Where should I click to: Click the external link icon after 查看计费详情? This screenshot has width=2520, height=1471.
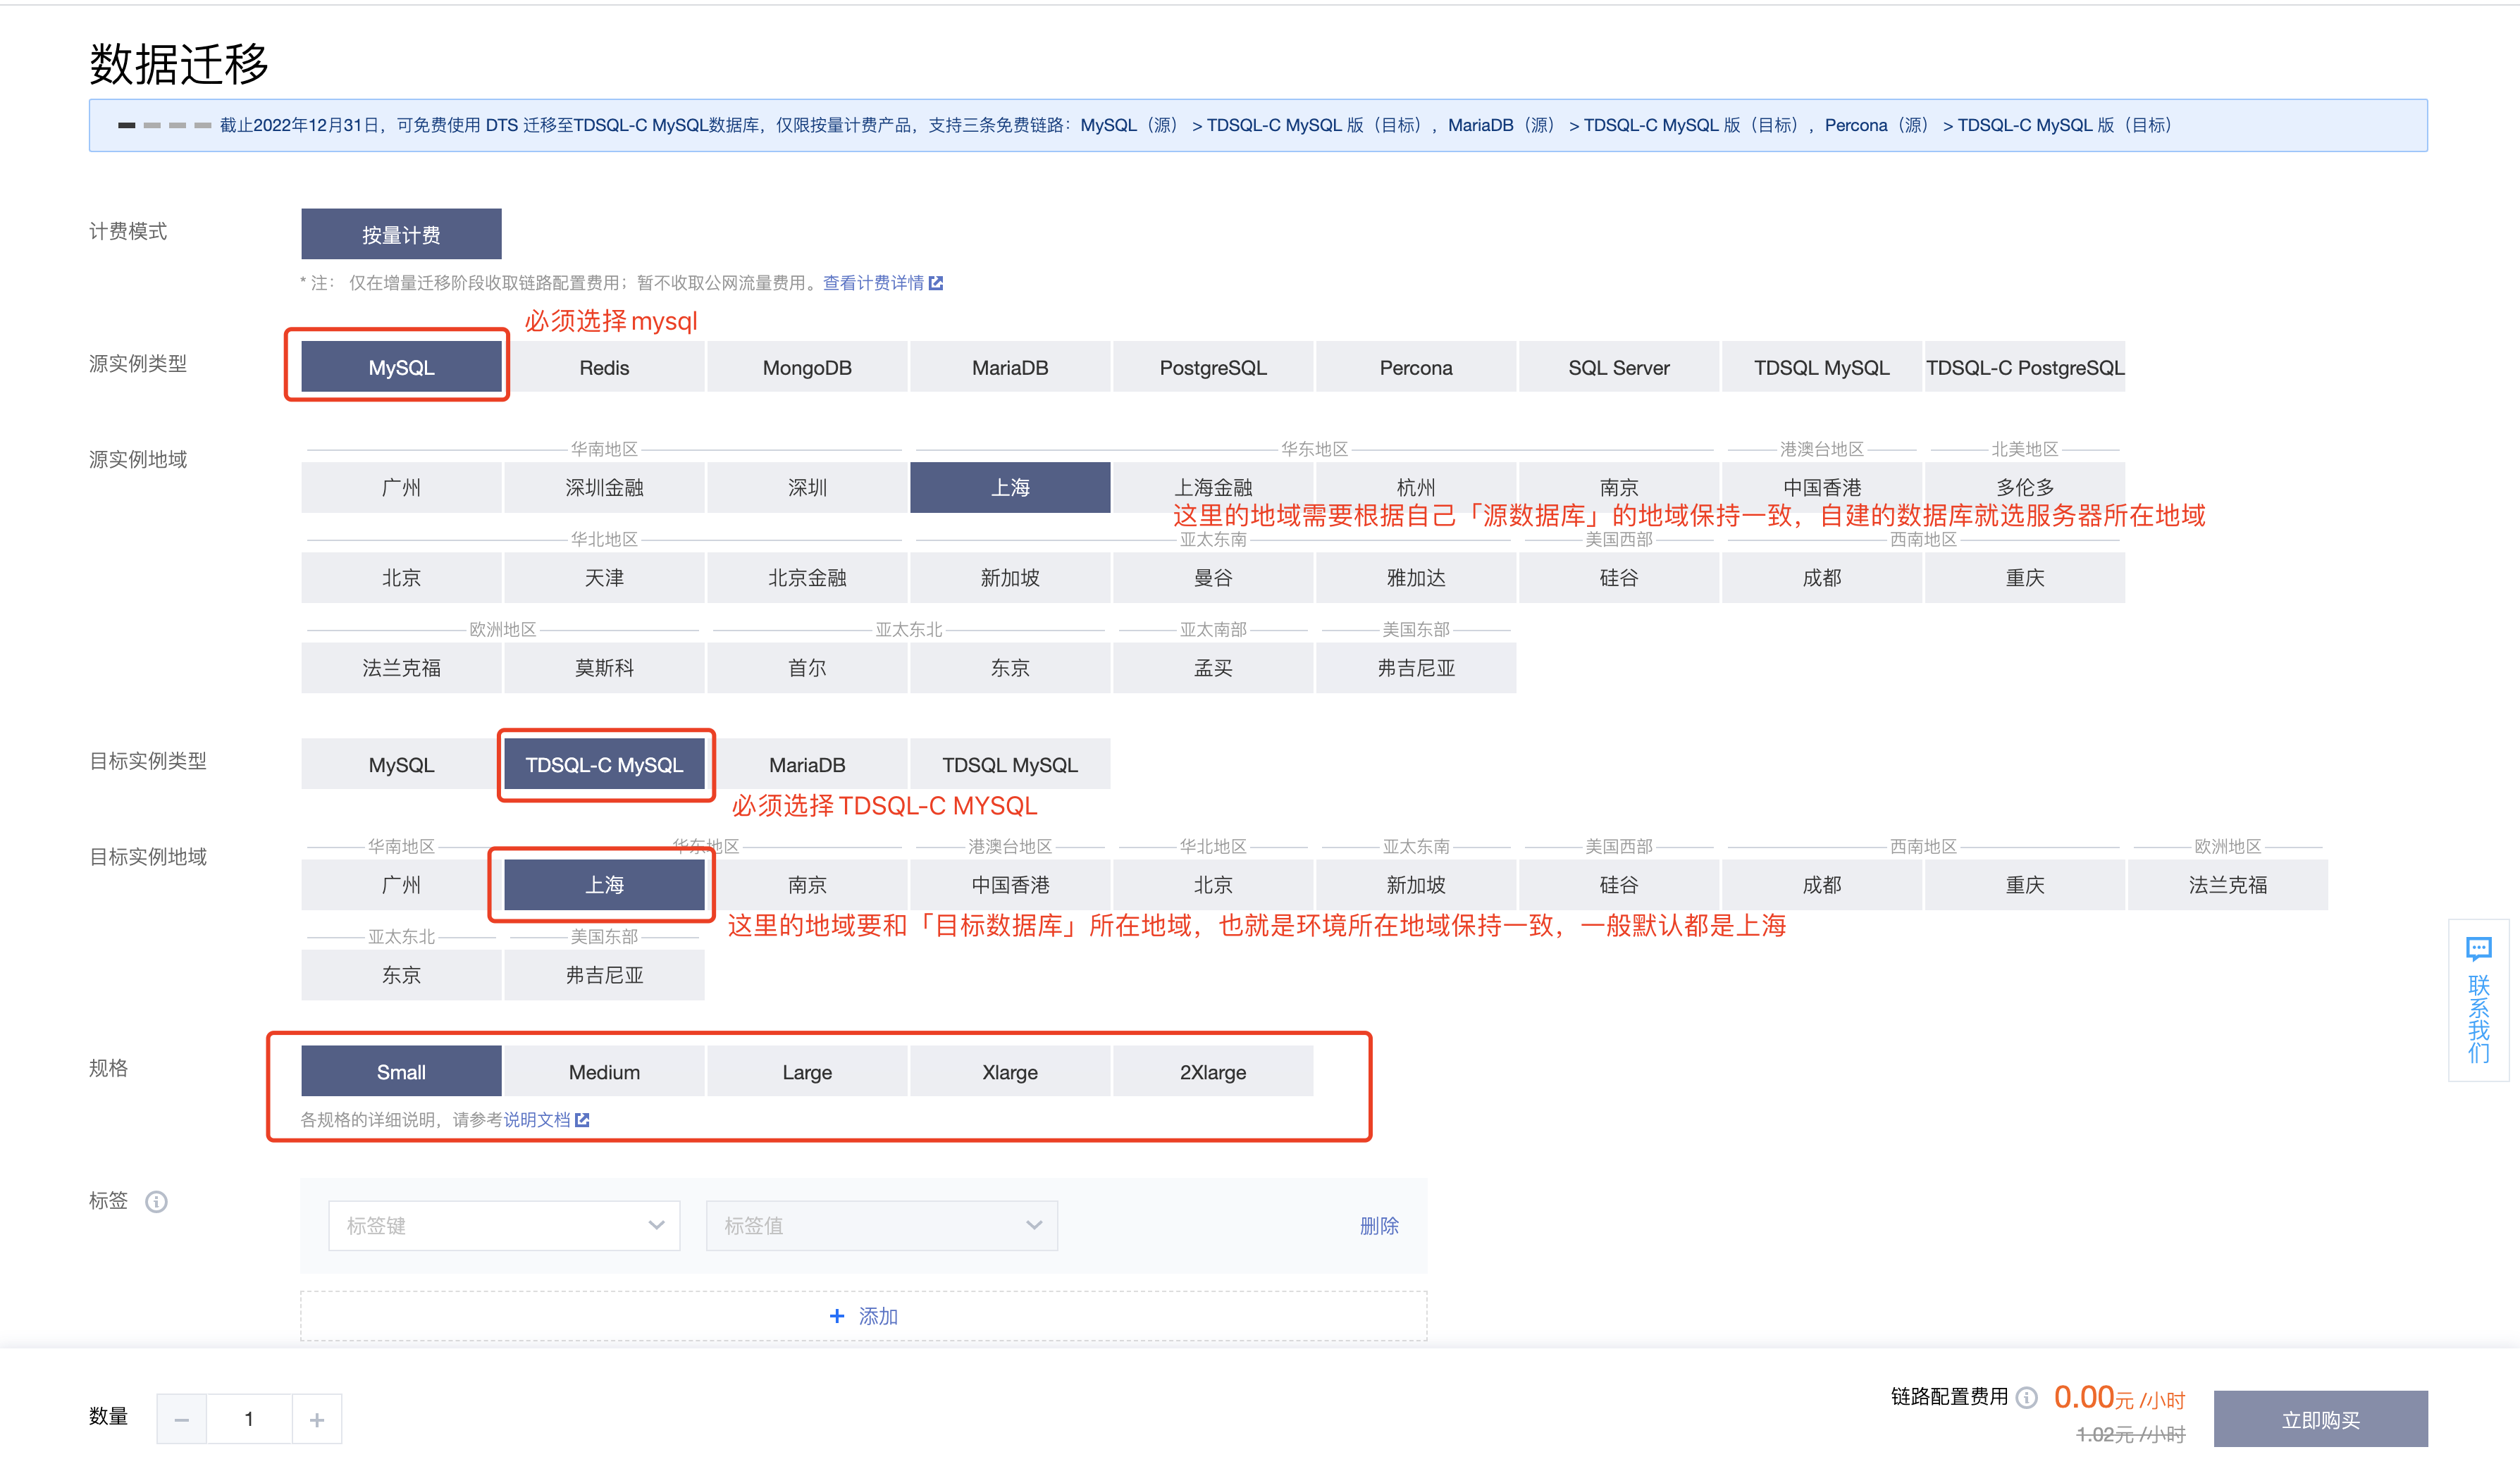pos(936,283)
